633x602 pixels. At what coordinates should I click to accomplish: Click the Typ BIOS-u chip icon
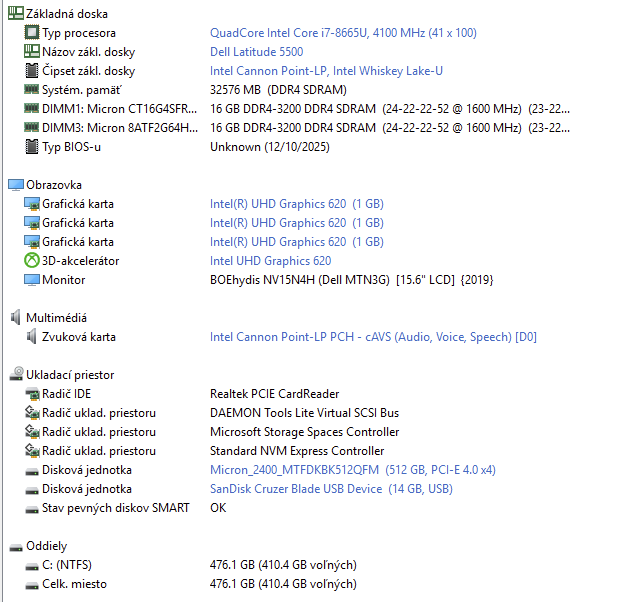click(32, 146)
